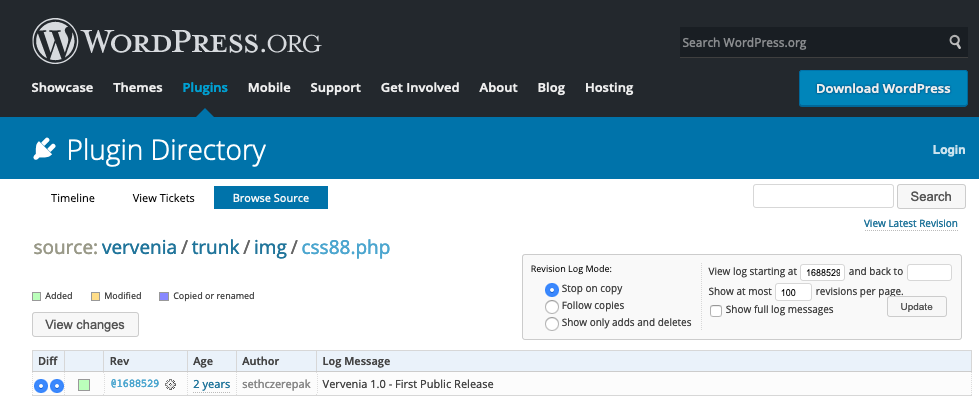
Task: Click the purple Copied or renamed swatch
Action: coord(164,296)
